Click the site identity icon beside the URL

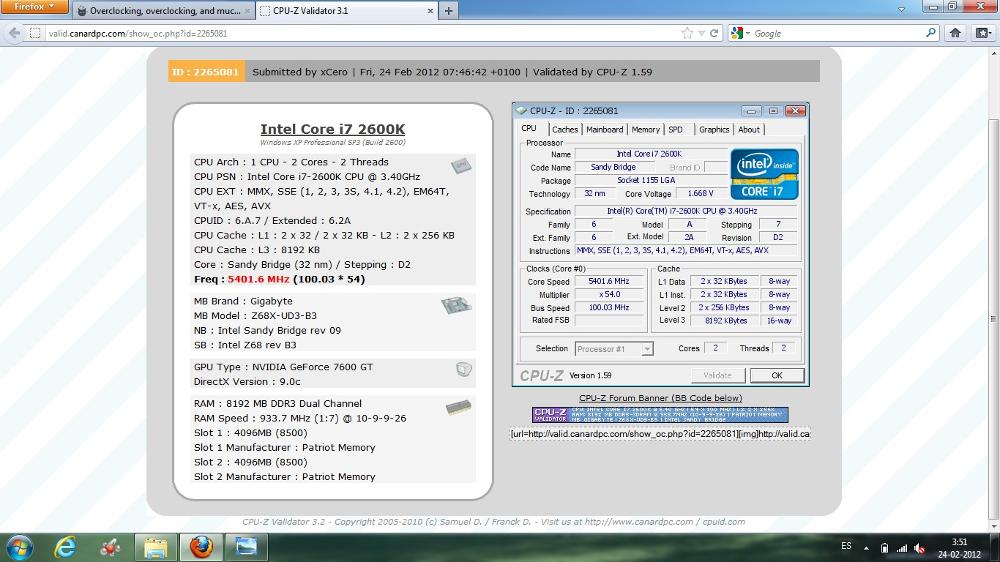36,33
